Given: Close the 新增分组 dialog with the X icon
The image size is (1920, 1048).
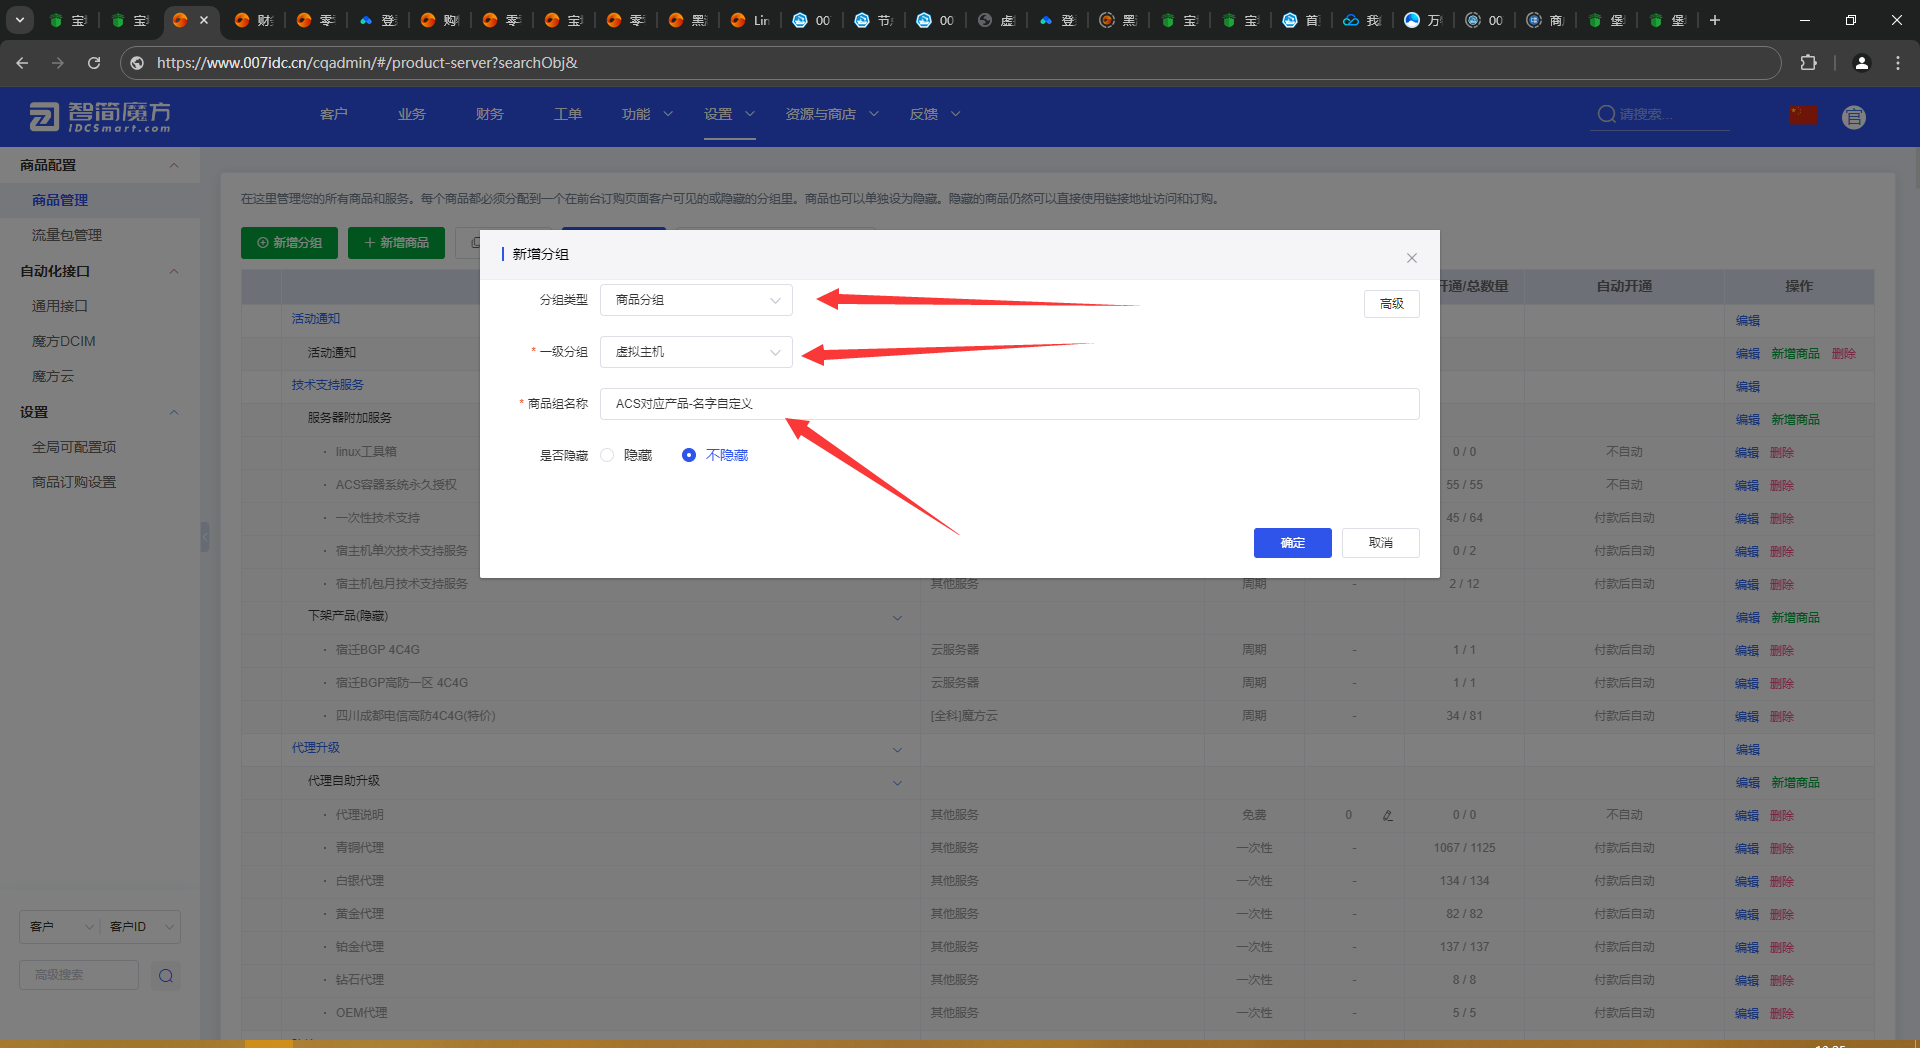Looking at the screenshot, I should tap(1411, 258).
